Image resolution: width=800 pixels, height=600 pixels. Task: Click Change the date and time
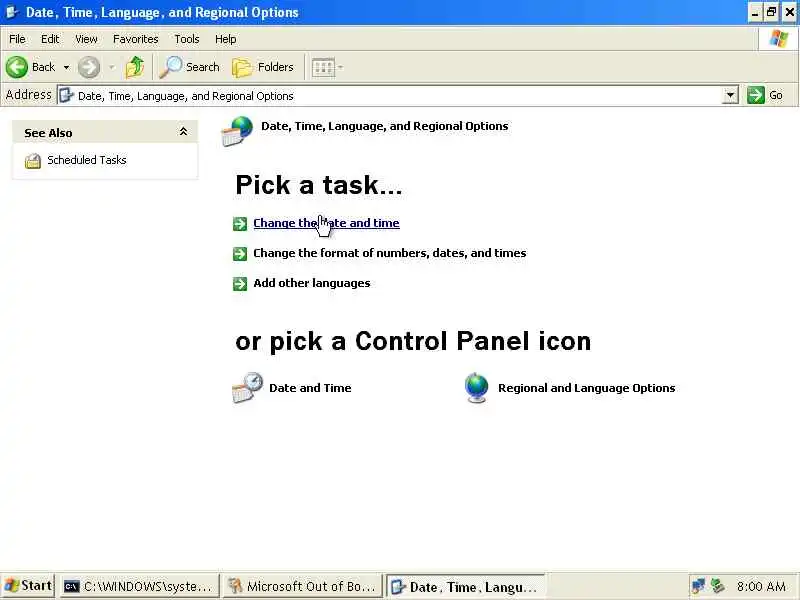point(327,223)
